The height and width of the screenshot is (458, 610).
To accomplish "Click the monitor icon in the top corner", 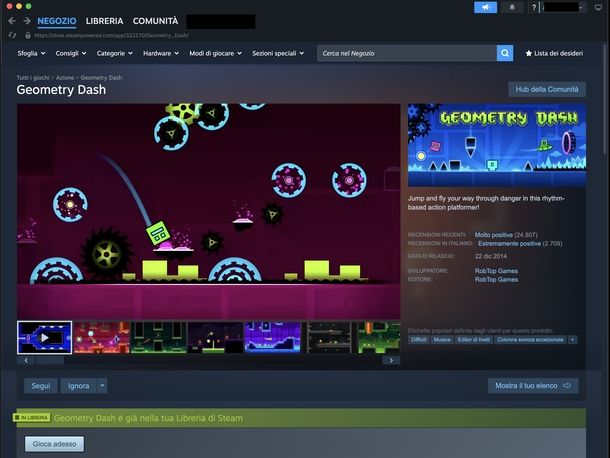I will coord(598,7).
